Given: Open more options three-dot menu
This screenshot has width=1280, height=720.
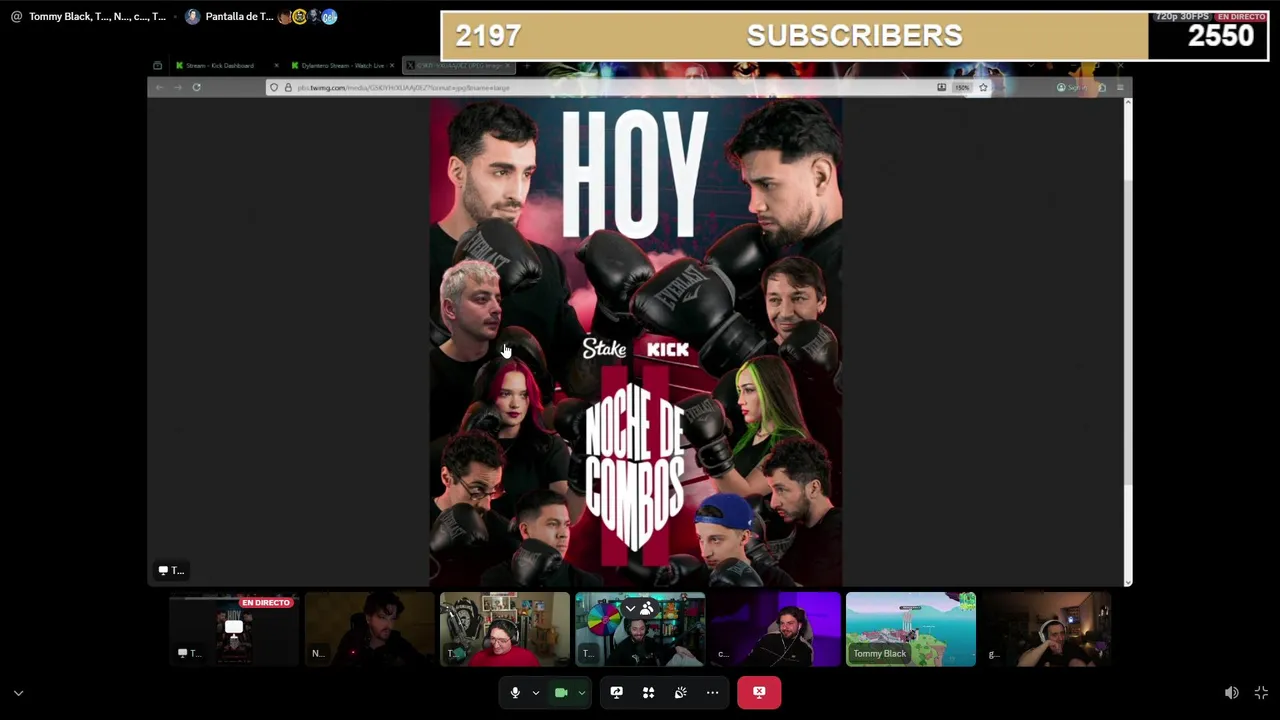Looking at the screenshot, I should coord(712,692).
